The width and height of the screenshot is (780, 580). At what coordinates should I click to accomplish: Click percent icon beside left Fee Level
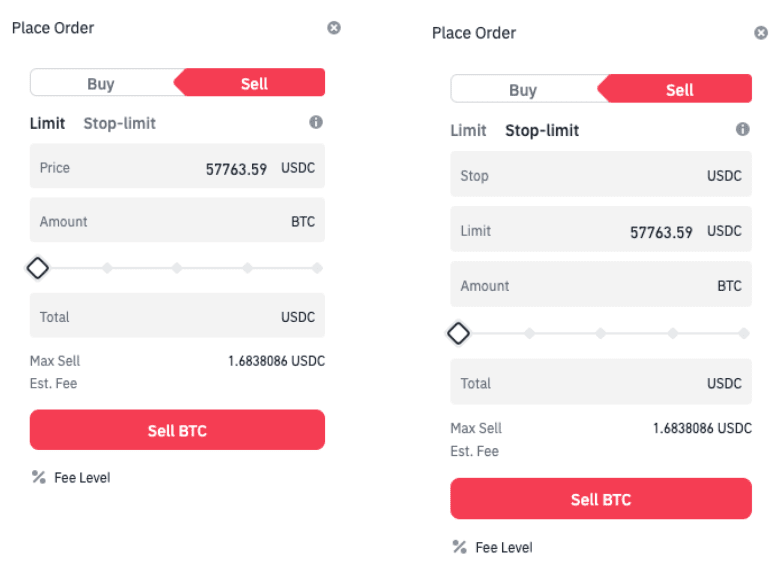pos(39,477)
